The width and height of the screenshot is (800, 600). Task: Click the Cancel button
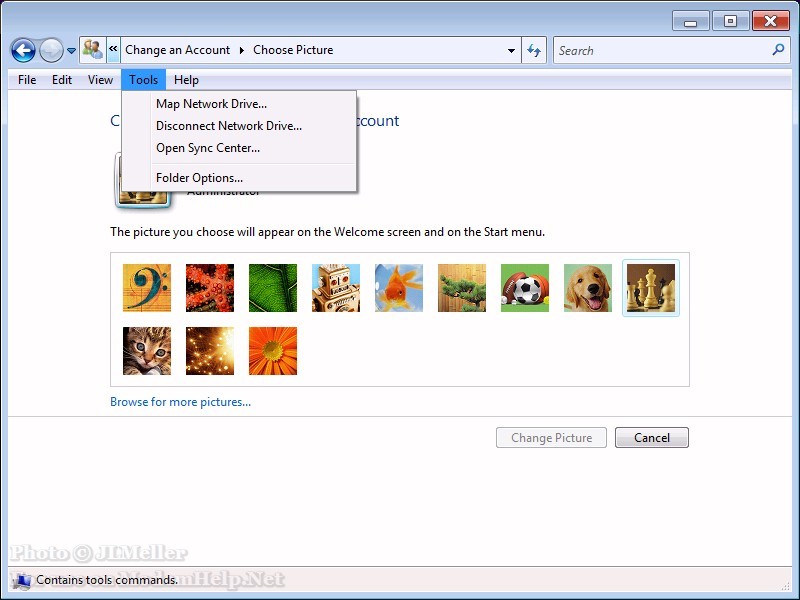click(x=652, y=438)
